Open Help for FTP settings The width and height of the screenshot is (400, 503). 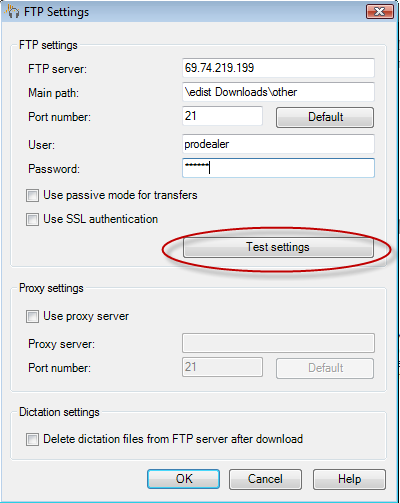349,479
